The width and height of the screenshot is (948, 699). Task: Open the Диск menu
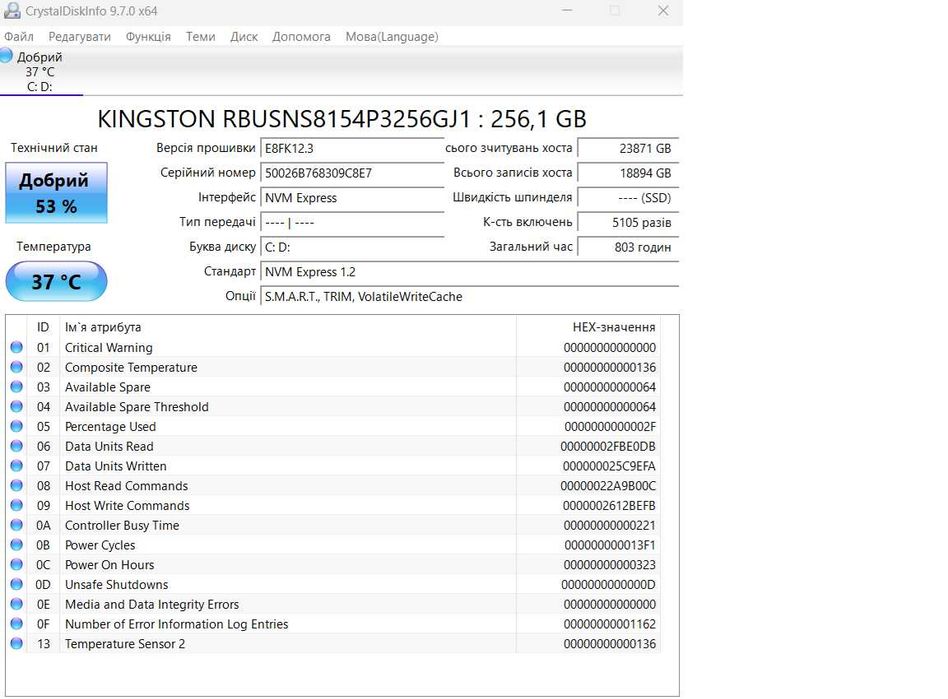click(x=244, y=36)
